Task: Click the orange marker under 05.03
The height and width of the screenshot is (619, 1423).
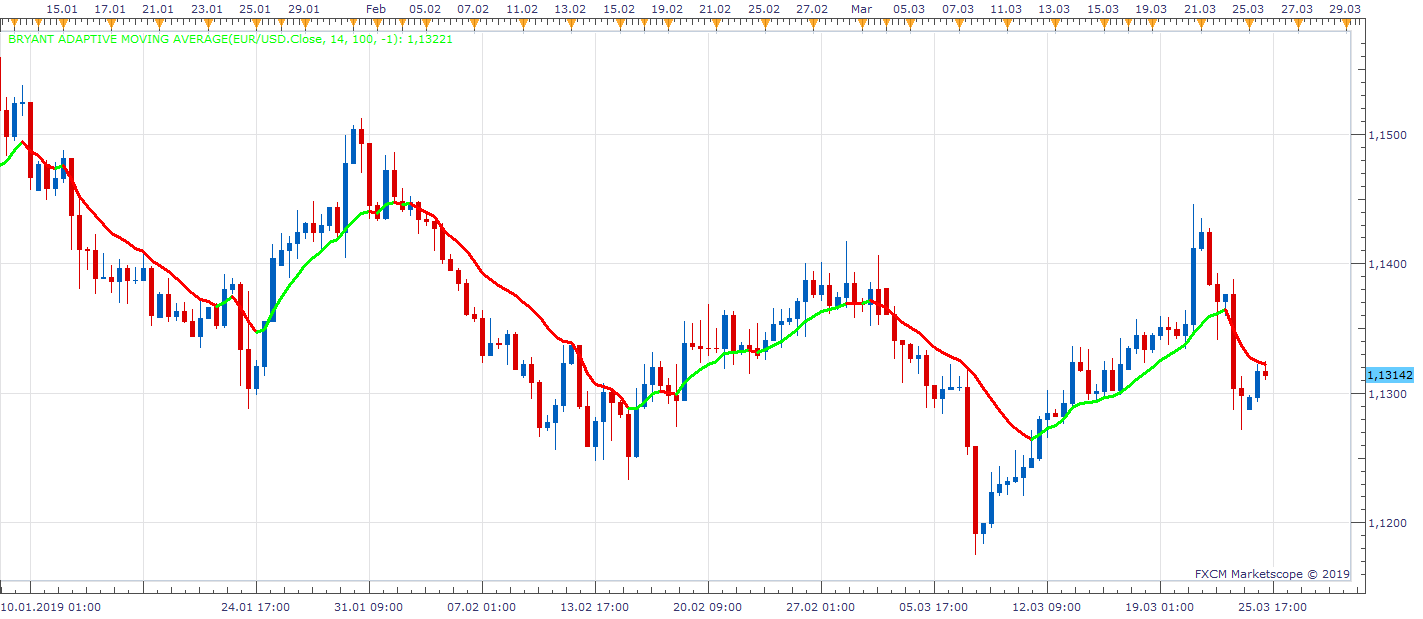Action: click(x=909, y=23)
